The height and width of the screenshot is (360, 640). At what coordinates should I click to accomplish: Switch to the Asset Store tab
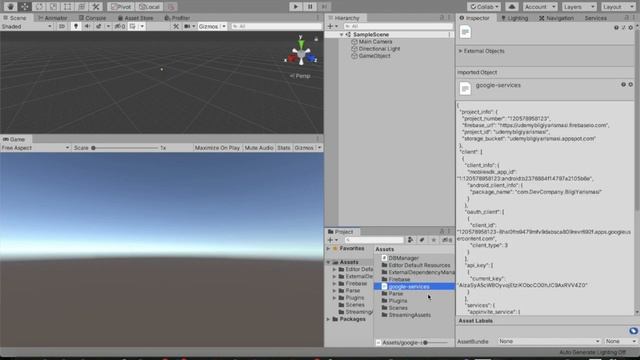click(136, 18)
